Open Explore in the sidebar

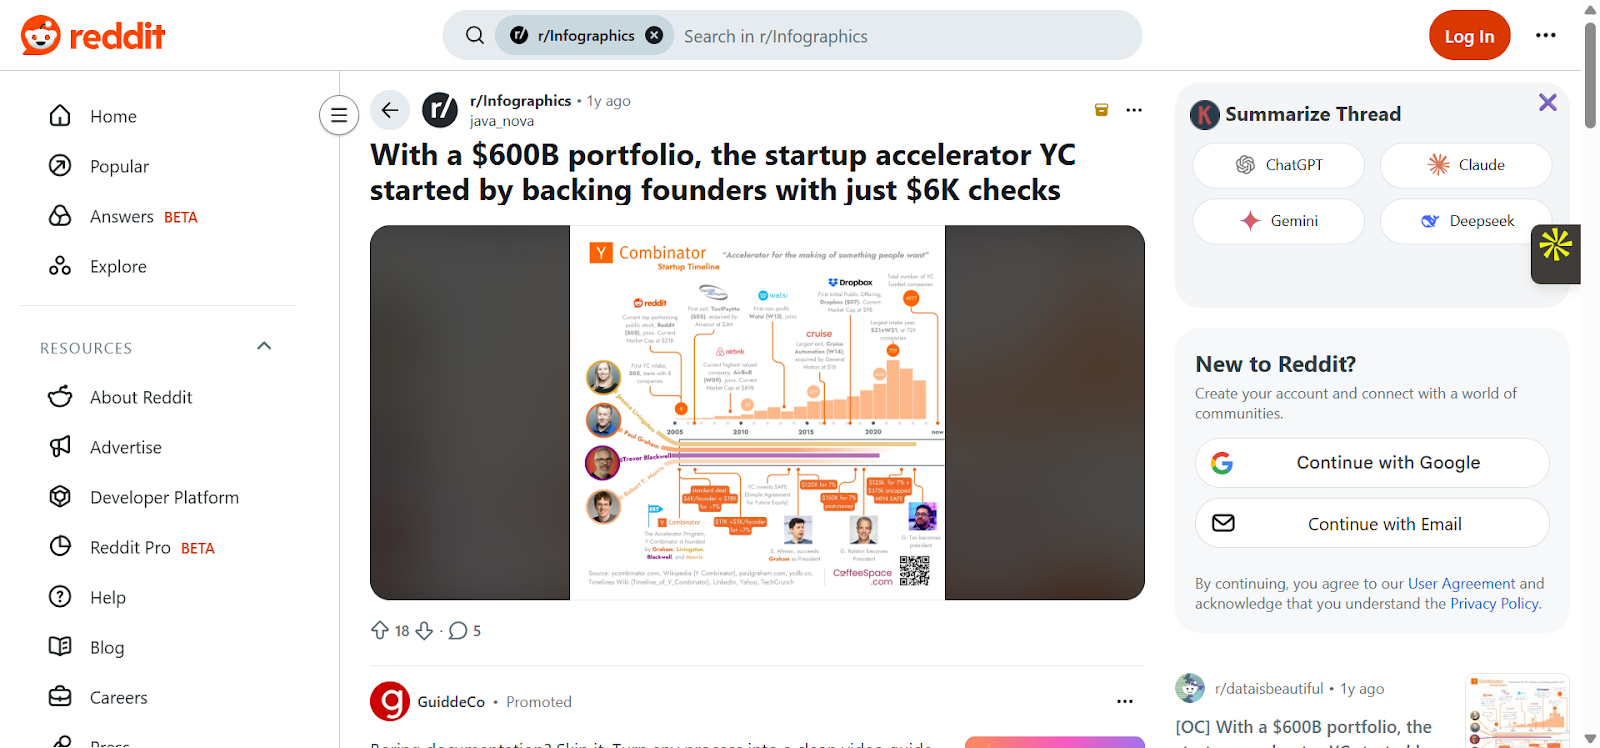[x=118, y=266]
